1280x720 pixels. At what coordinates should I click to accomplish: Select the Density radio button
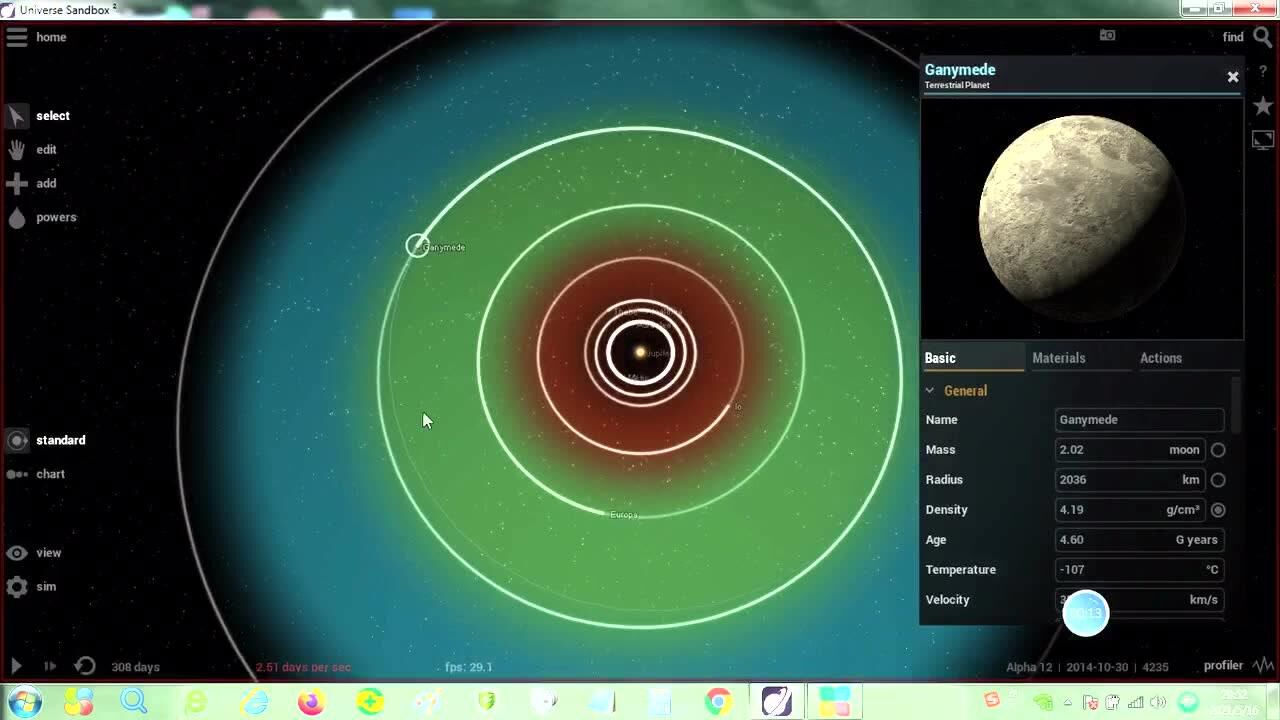coord(1218,510)
